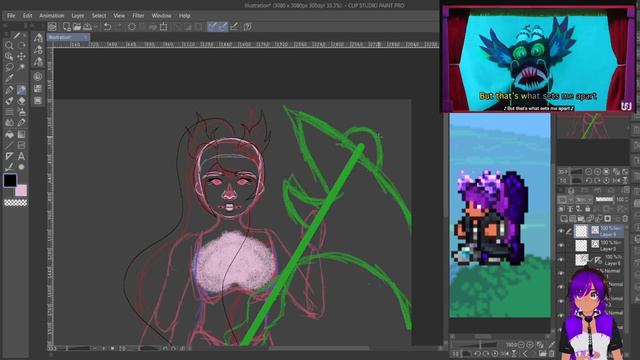Open the File menu
The height and width of the screenshot is (360, 640).
click(11, 16)
